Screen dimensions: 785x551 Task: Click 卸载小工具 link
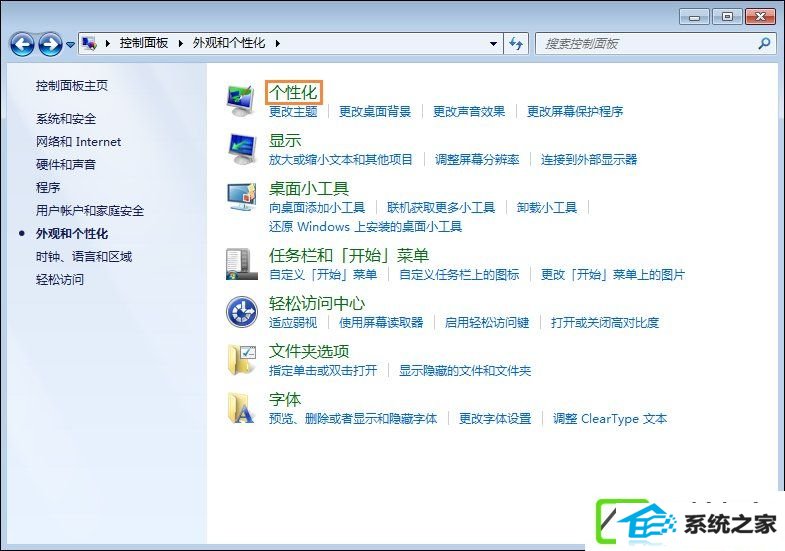(x=547, y=208)
